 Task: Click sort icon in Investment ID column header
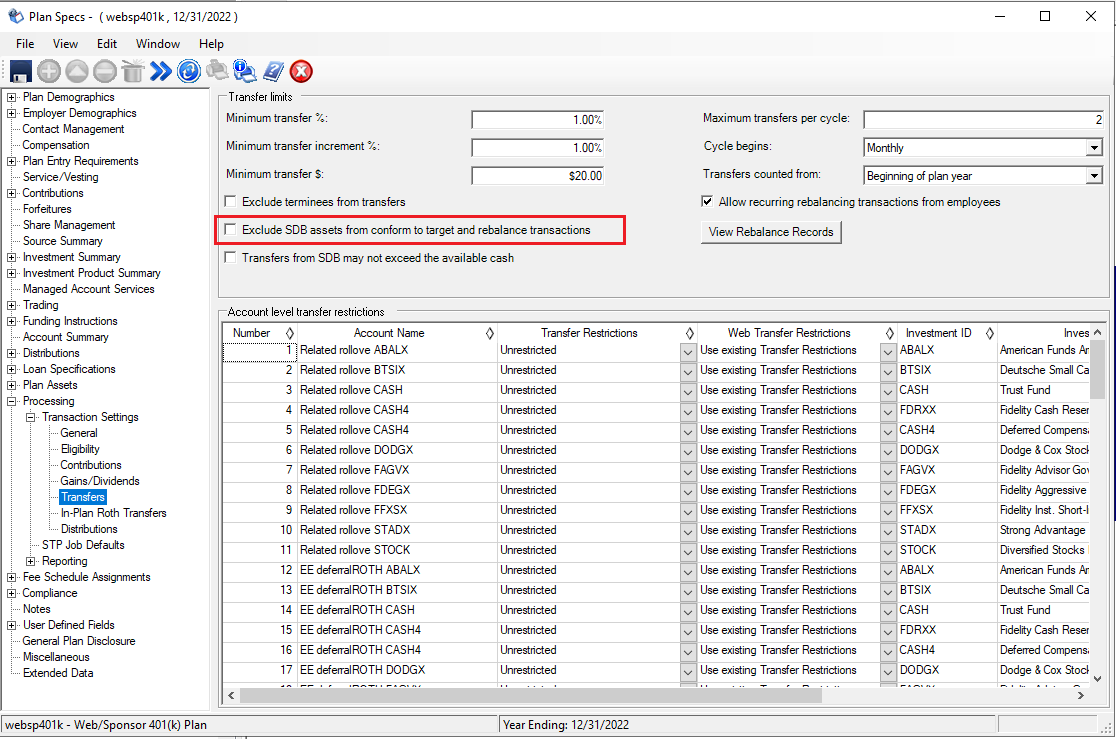click(x=990, y=333)
